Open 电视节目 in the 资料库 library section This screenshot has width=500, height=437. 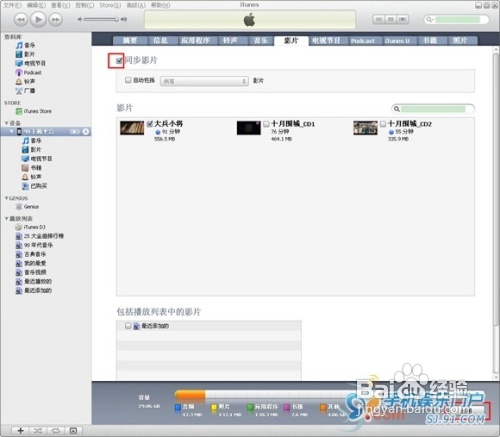(31, 63)
